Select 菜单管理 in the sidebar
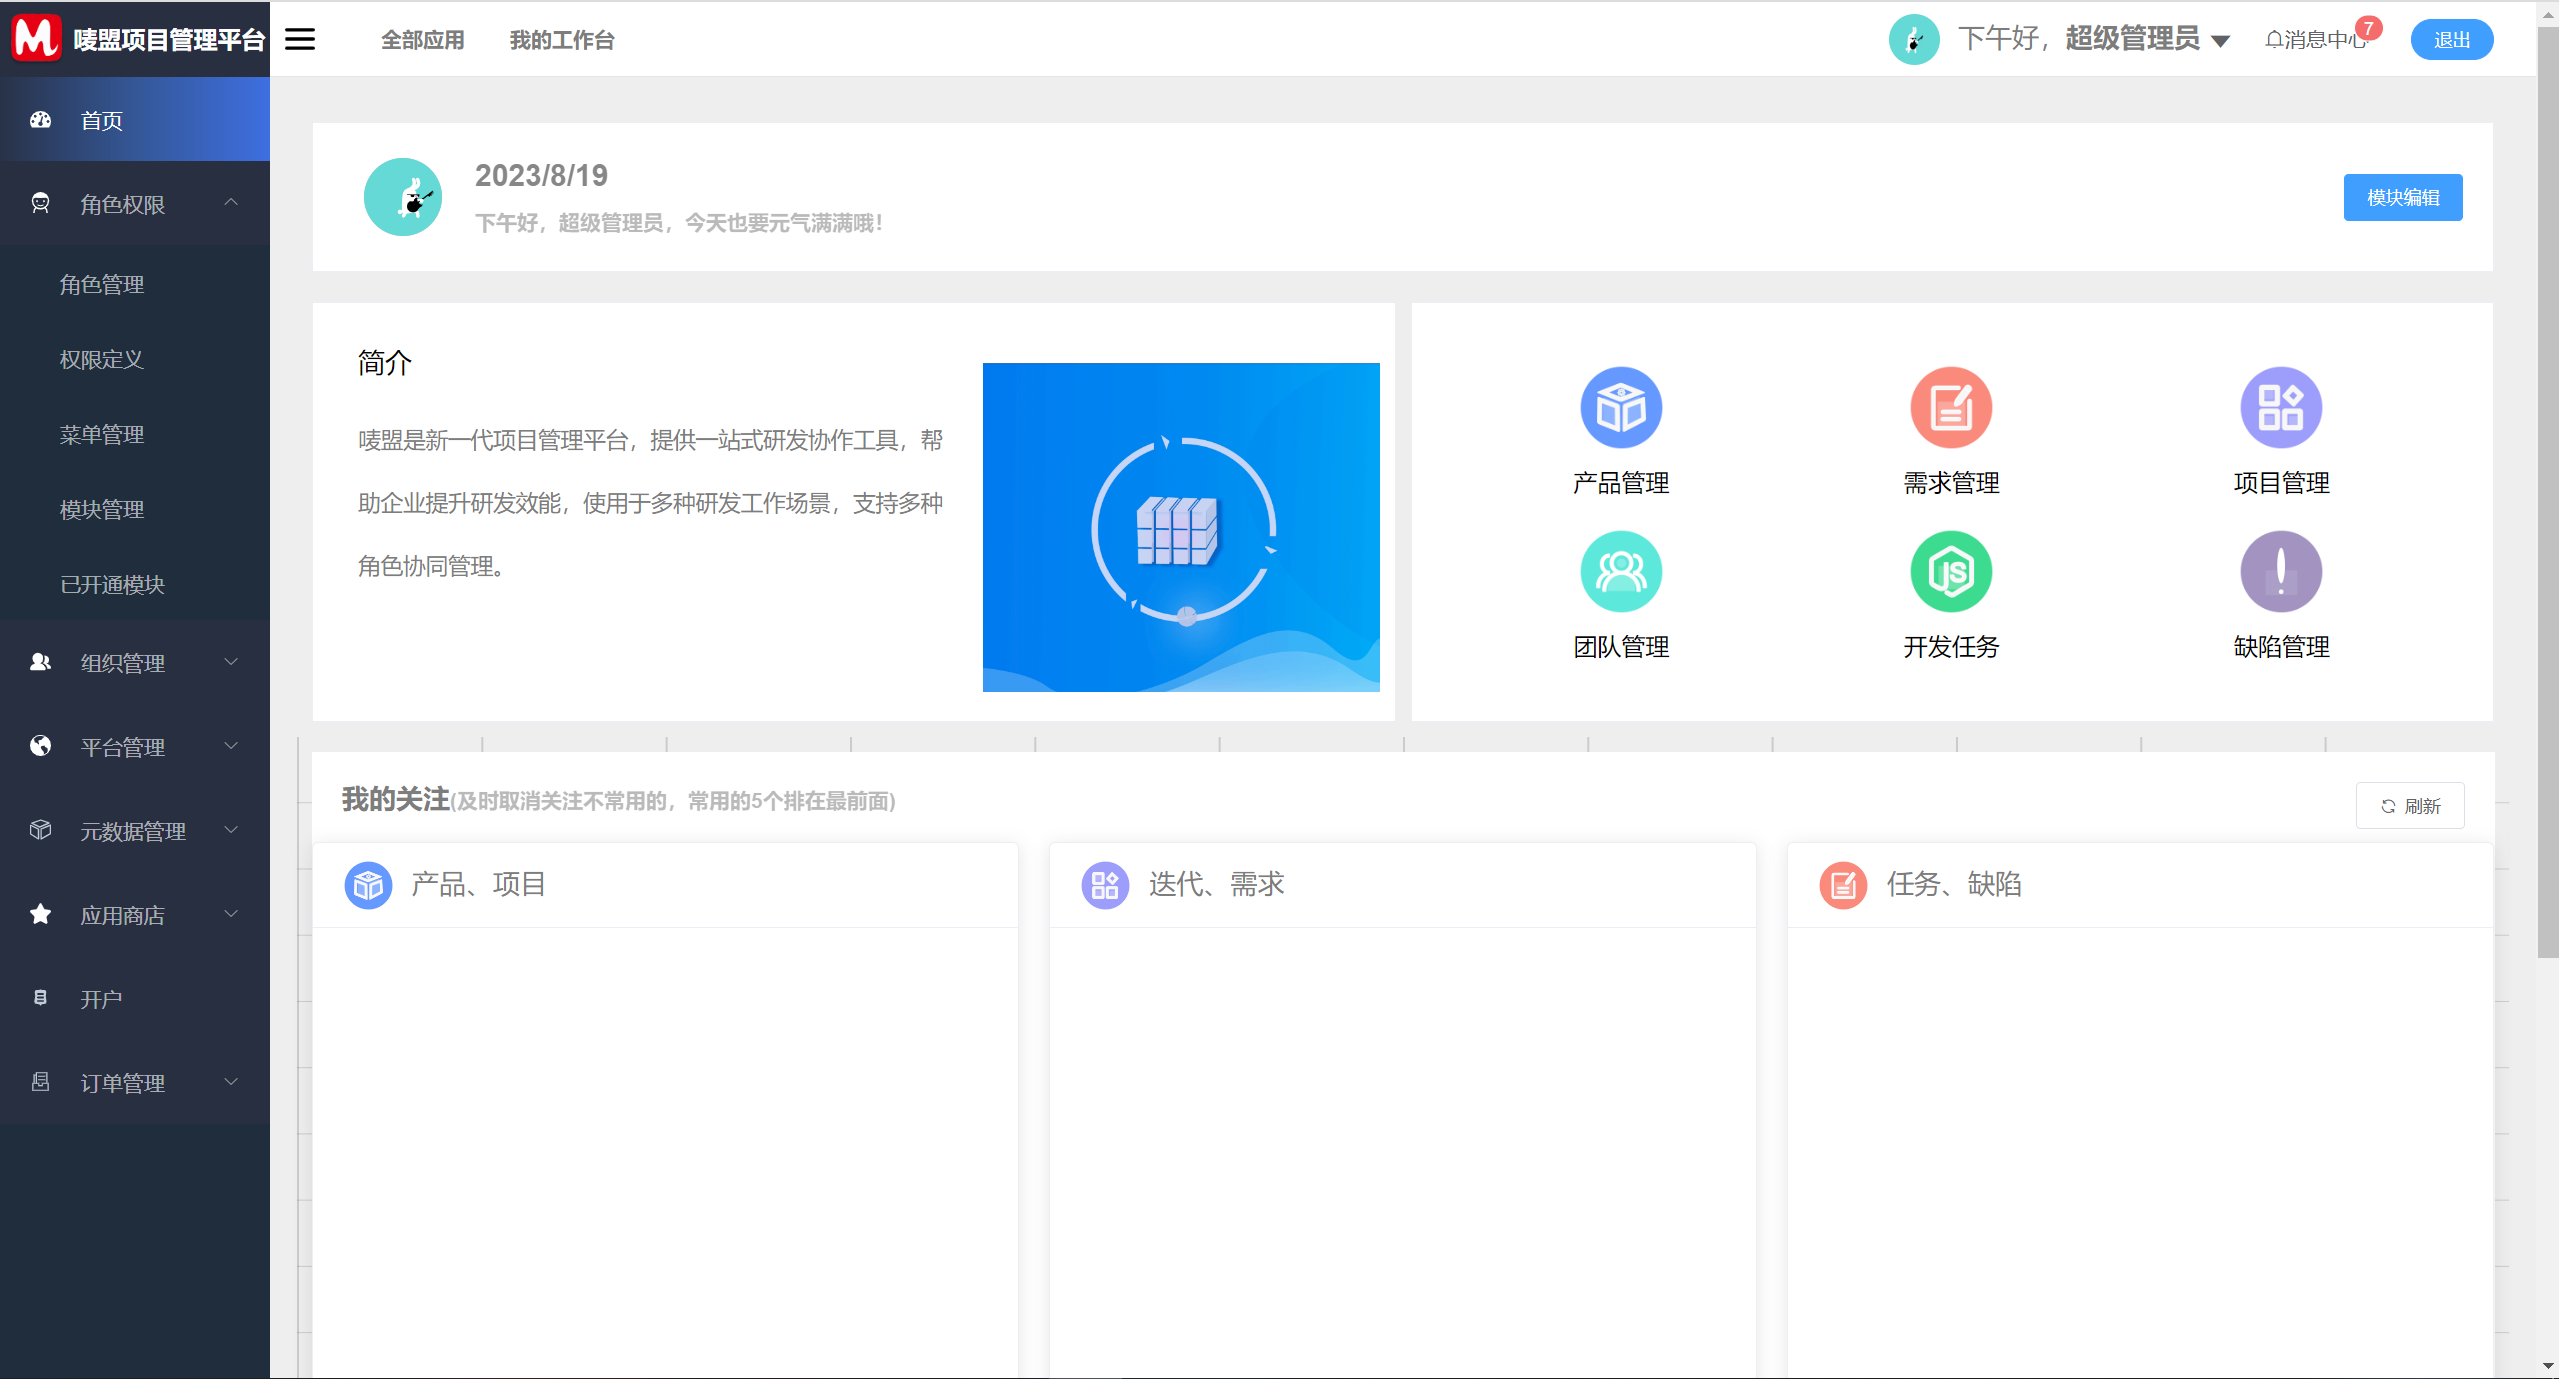The height and width of the screenshot is (1379, 2559). click(x=102, y=435)
